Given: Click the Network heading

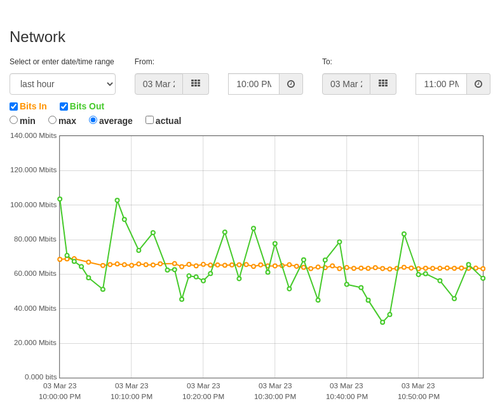Looking at the screenshot, I should click(x=37, y=37).
